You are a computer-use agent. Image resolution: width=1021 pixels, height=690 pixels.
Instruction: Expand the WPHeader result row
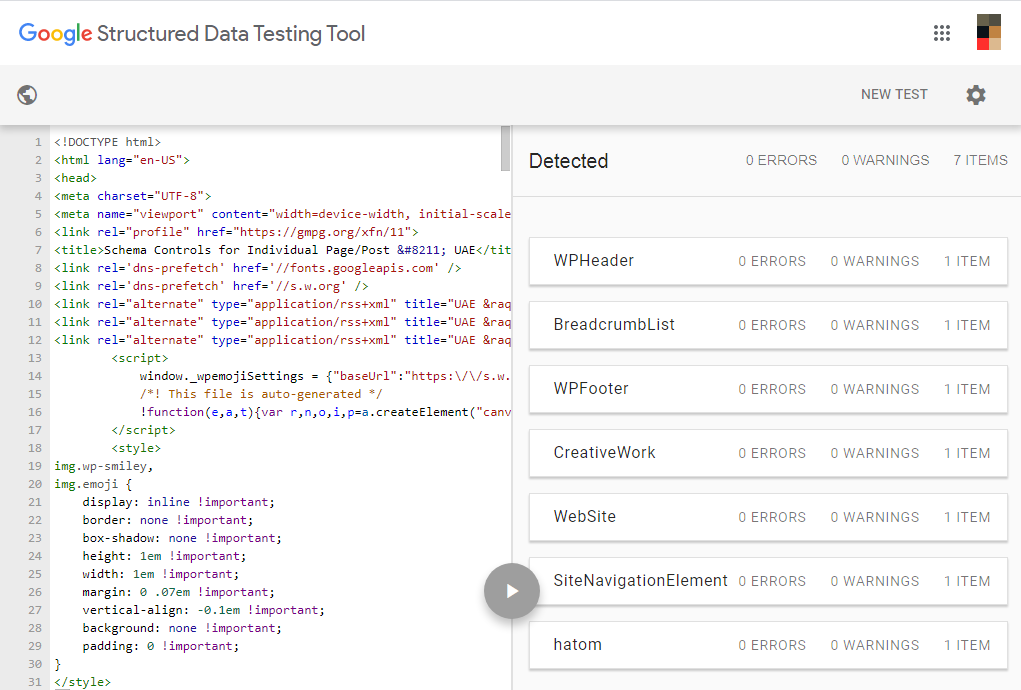pos(767,261)
